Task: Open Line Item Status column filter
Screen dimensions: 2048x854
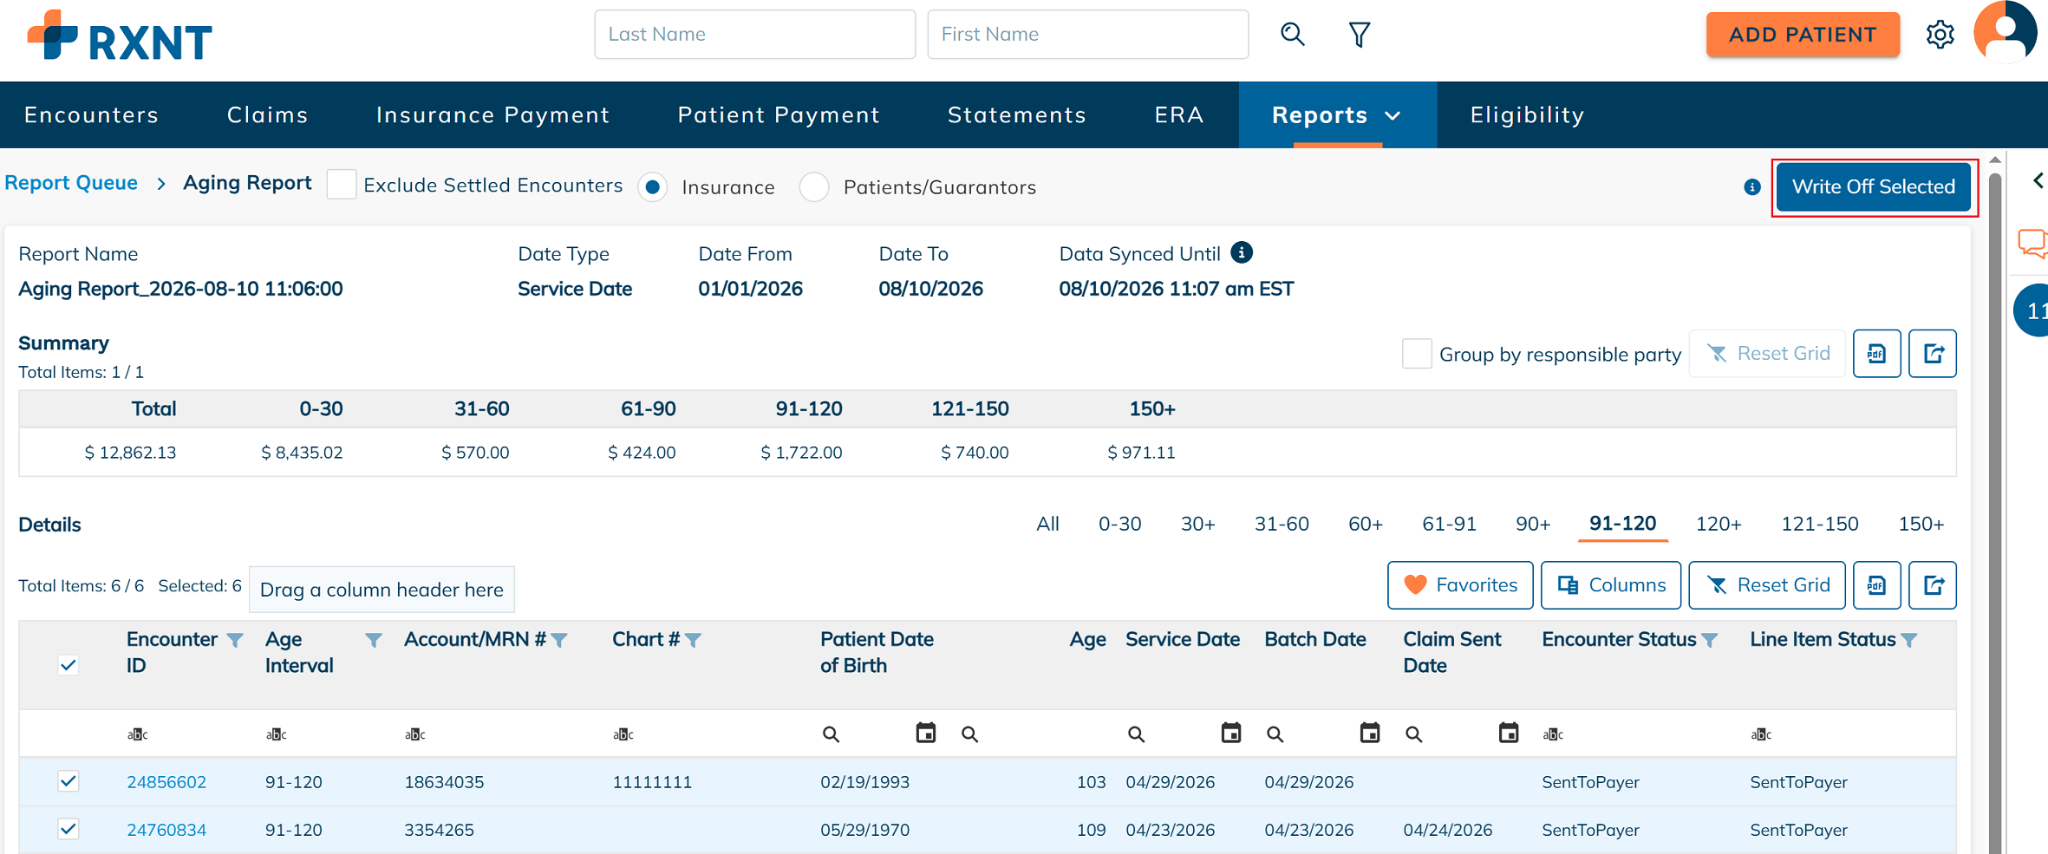Action: (1908, 640)
